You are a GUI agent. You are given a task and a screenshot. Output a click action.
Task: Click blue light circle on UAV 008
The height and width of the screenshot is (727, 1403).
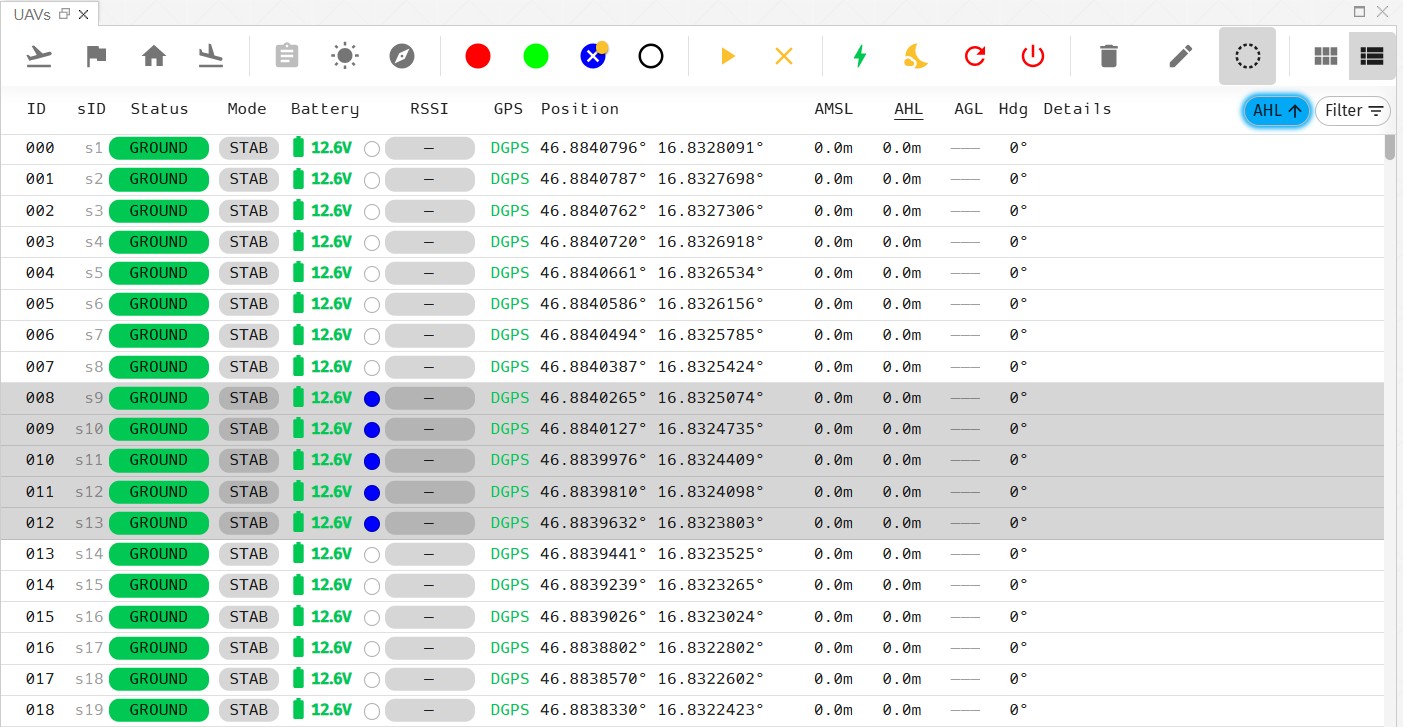[x=372, y=399]
